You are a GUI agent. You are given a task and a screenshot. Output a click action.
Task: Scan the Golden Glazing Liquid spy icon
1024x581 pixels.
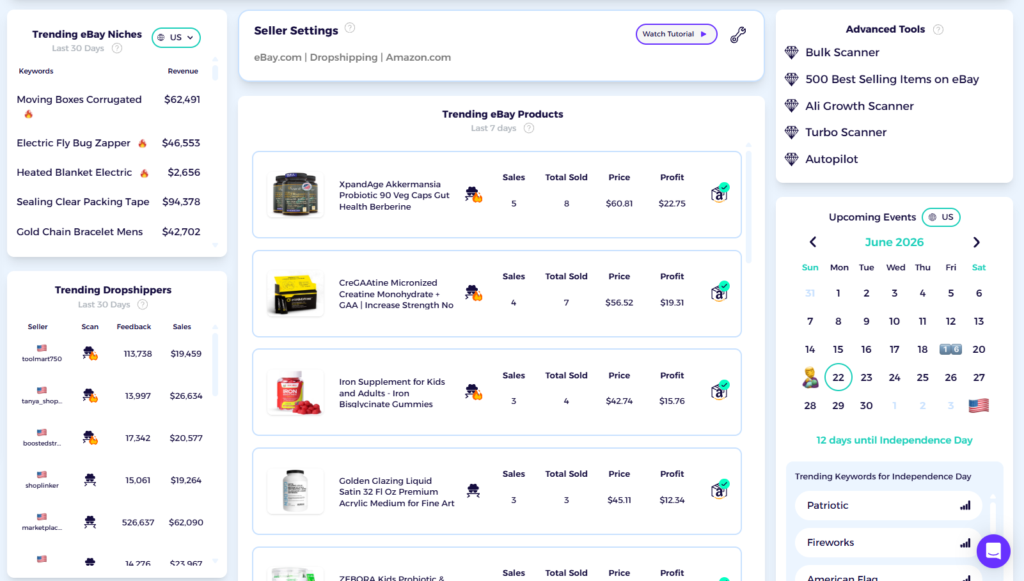click(473, 490)
